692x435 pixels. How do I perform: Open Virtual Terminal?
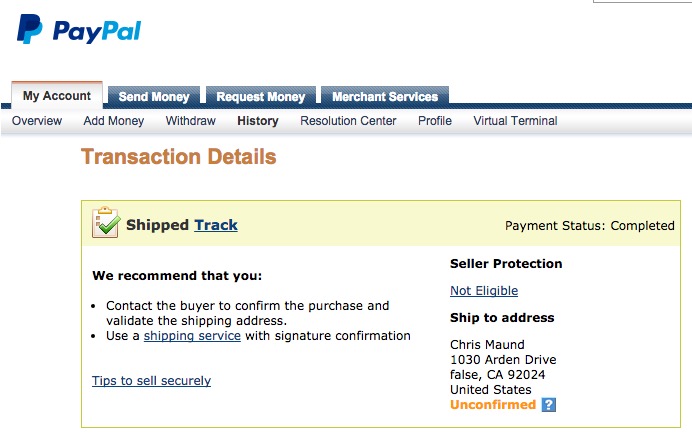(515, 121)
